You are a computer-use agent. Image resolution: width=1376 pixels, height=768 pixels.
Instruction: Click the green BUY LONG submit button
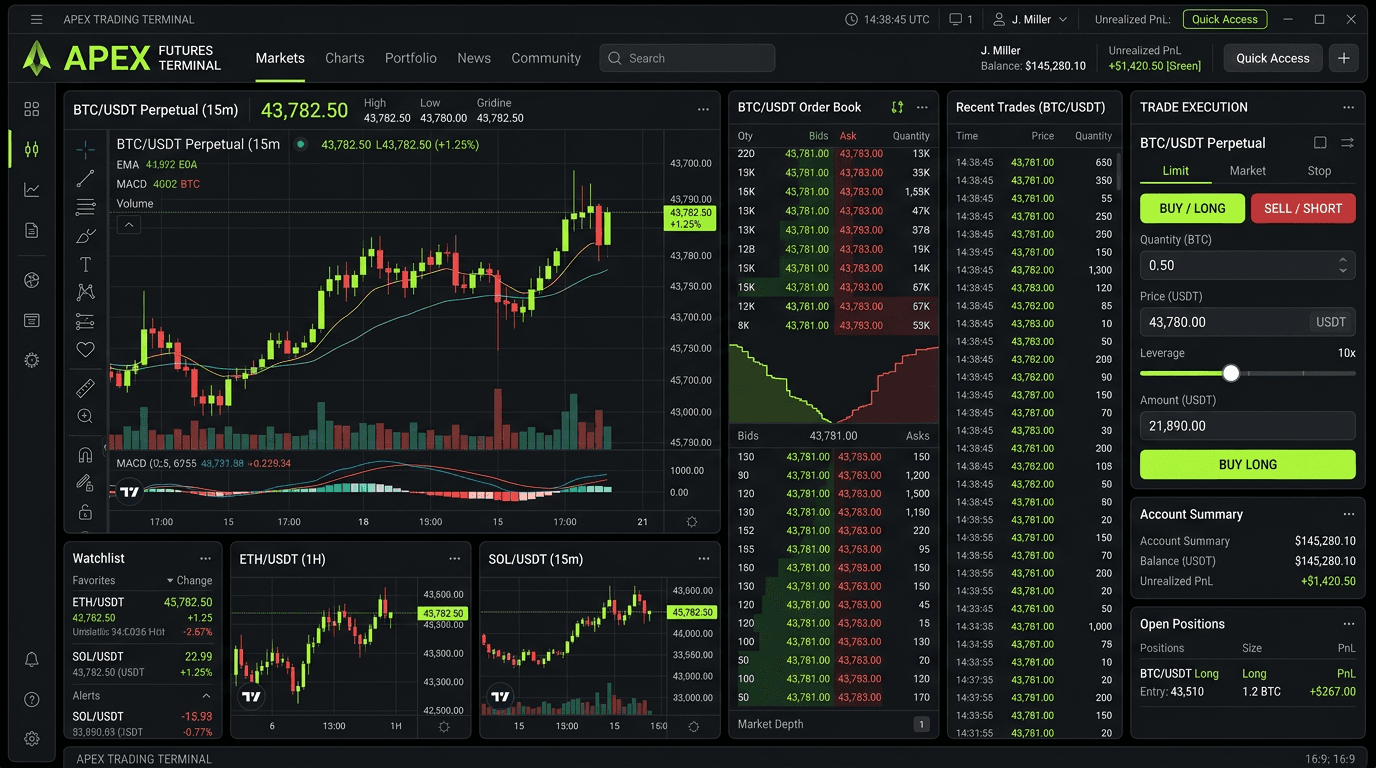click(x=1247, y=464)
